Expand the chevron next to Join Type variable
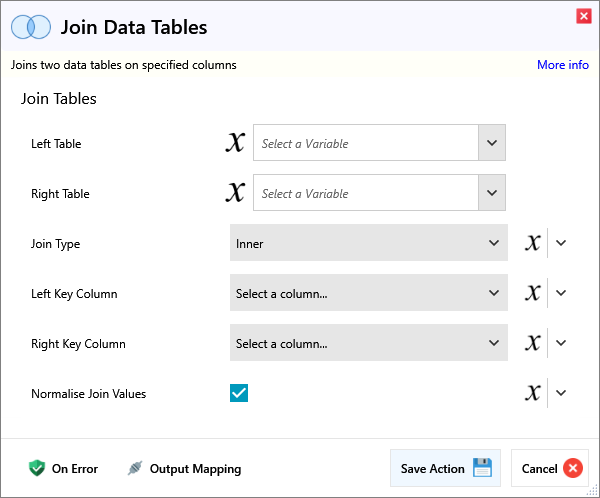This screenshot has width=600, height=498. (x=561, y=243)
